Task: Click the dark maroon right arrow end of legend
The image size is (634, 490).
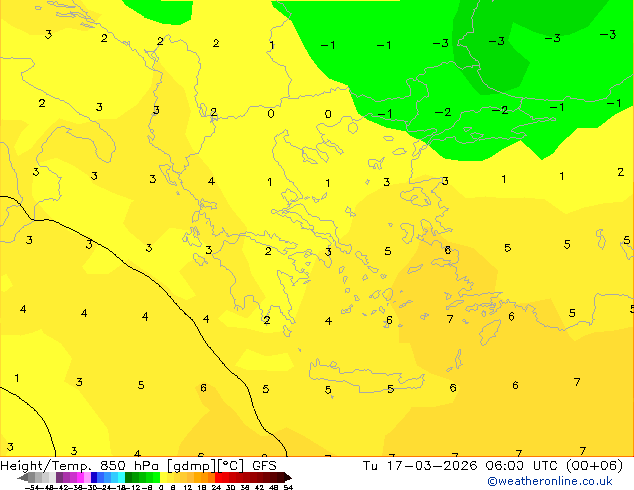Action: [x=288, y=477]
